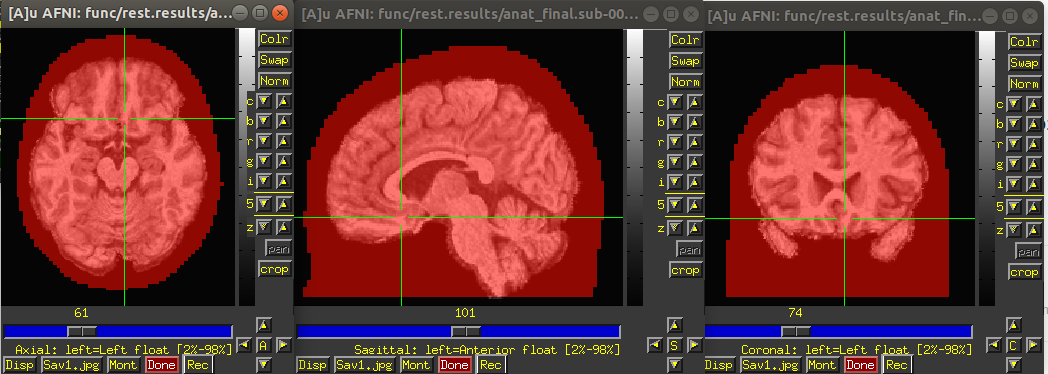Click rotate 'r' down arrow in coronal window

1015,144
